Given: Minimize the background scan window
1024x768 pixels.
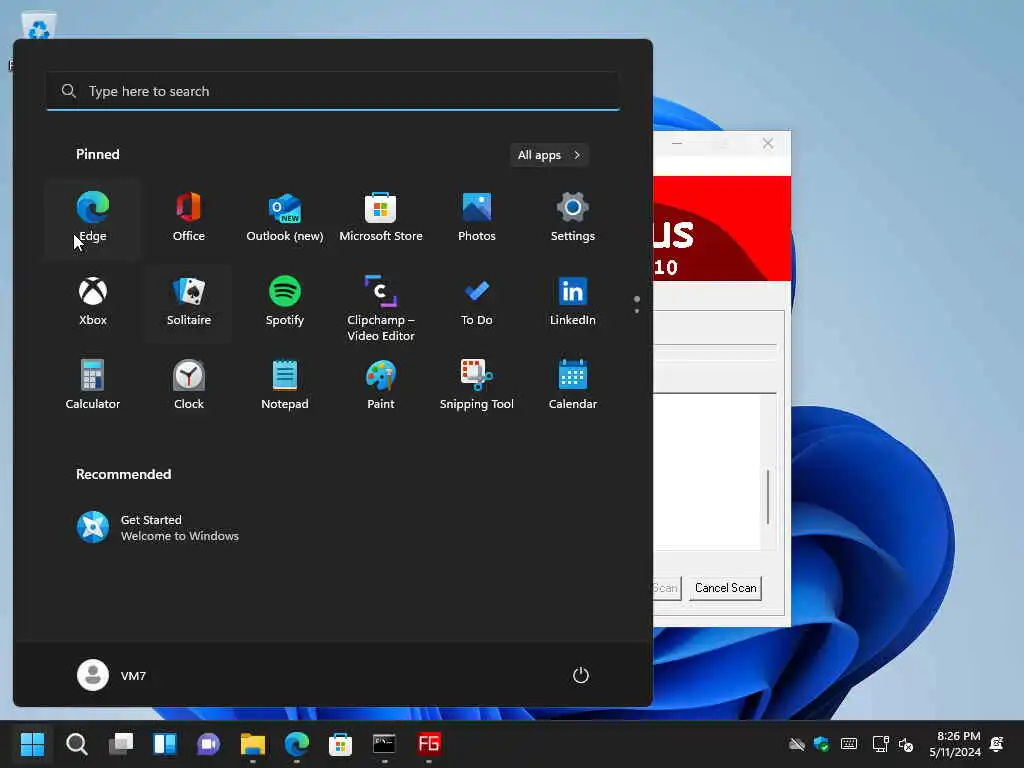Looking at the screenshot, I should pyautogui.click(x=677, y=144).
